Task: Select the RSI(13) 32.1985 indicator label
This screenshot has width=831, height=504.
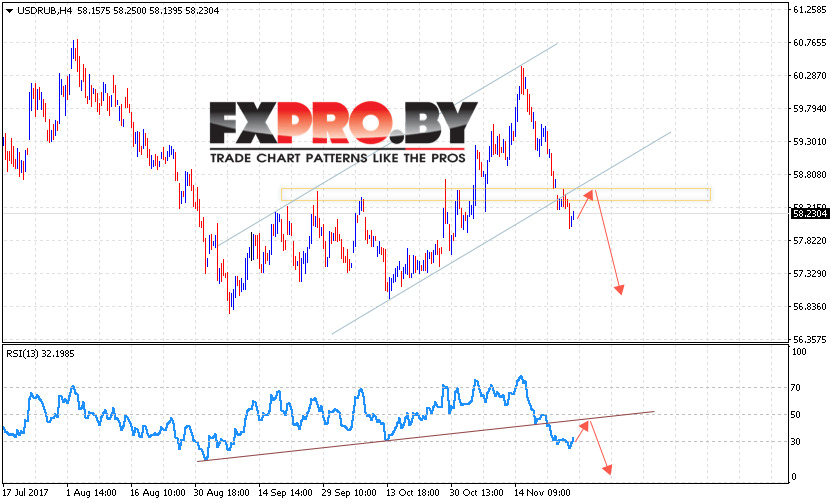Action: click(40, 353)
